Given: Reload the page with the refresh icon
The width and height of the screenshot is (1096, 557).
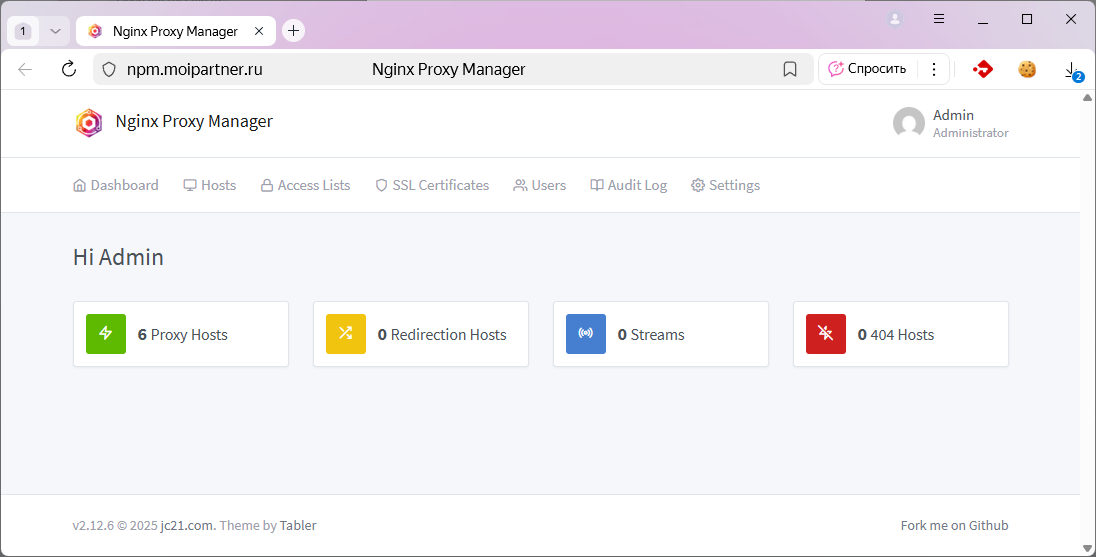Looking at the screenshot, I should point(69,69).
